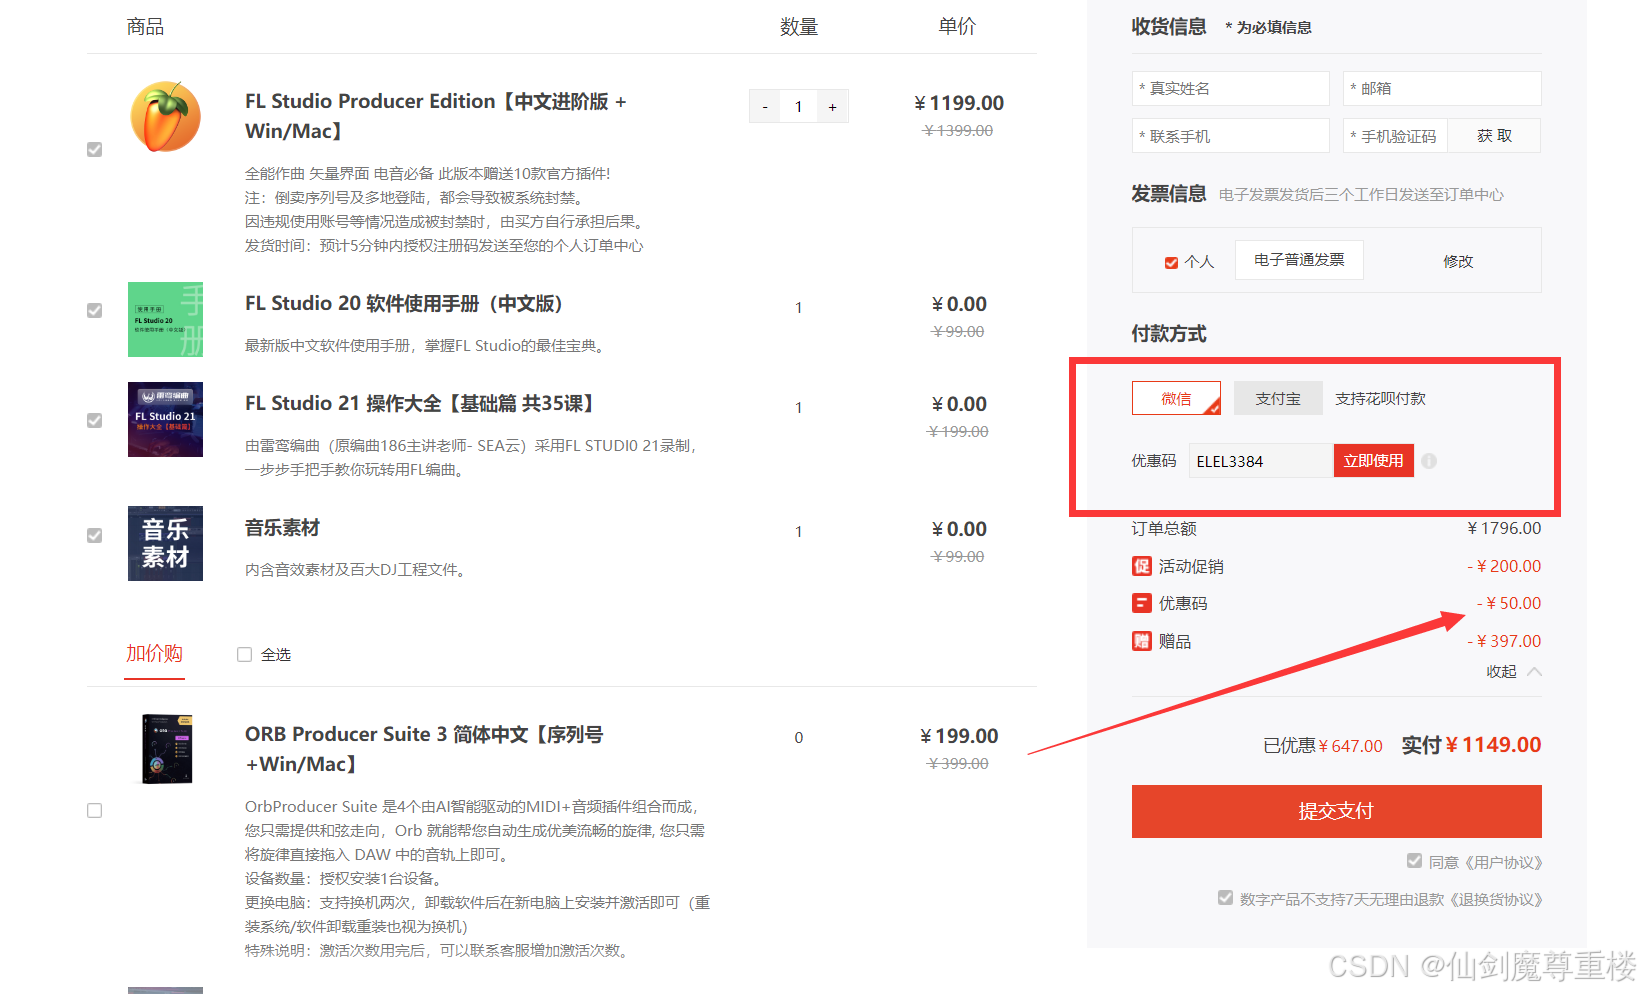Select the 支付宝 payment option
Image resolution: width=1641 pixels, height=994 pixels.
point(1277,398)
